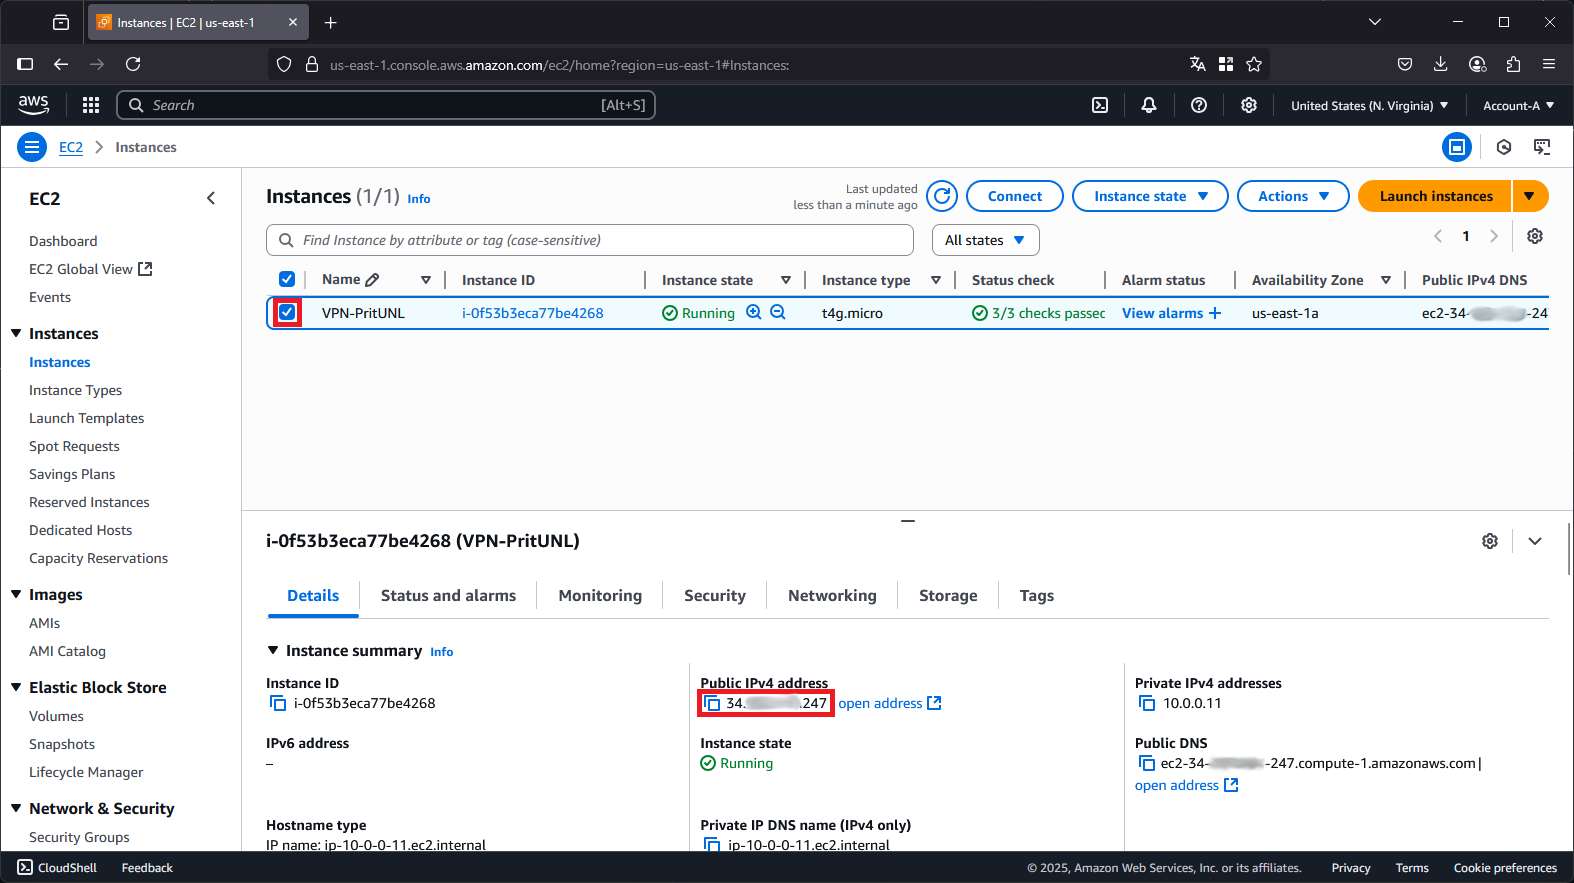Expand Launch instances split-button arrow
This screenshot has width=1574, height=883.
1530,196
